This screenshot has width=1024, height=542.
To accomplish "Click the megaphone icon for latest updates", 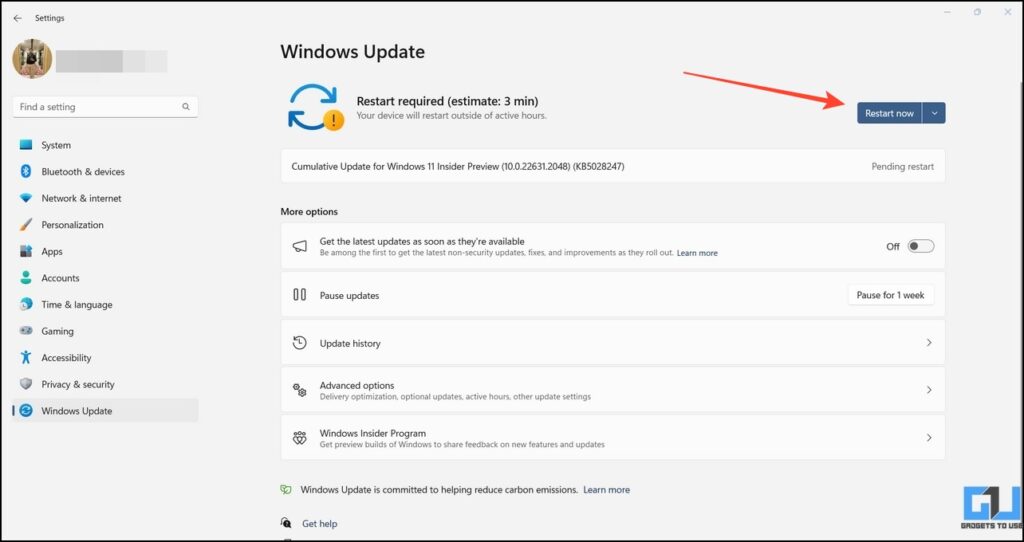I will click(299, 246).
